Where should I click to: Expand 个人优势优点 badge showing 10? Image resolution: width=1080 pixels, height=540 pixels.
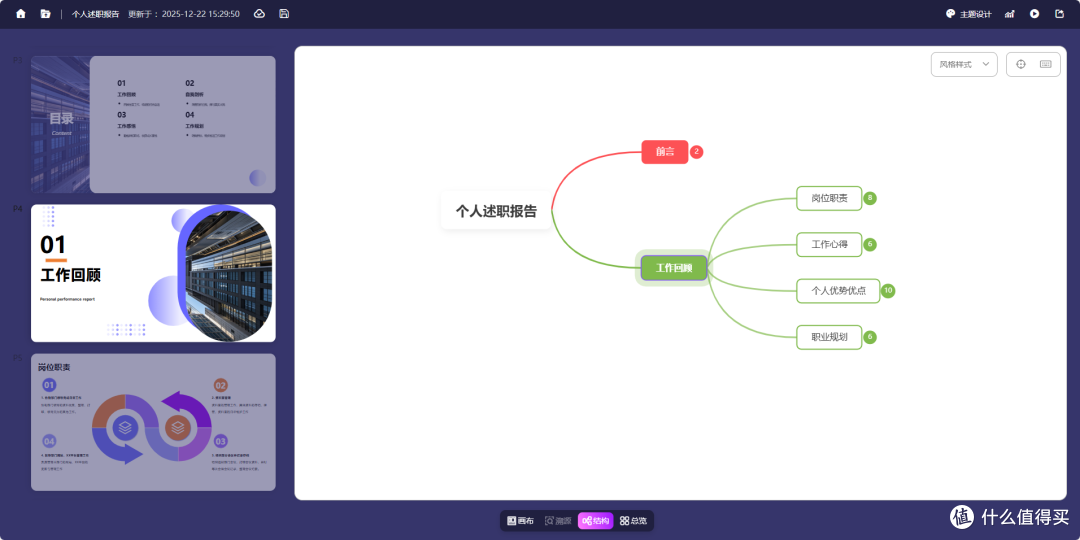[888, 291]
